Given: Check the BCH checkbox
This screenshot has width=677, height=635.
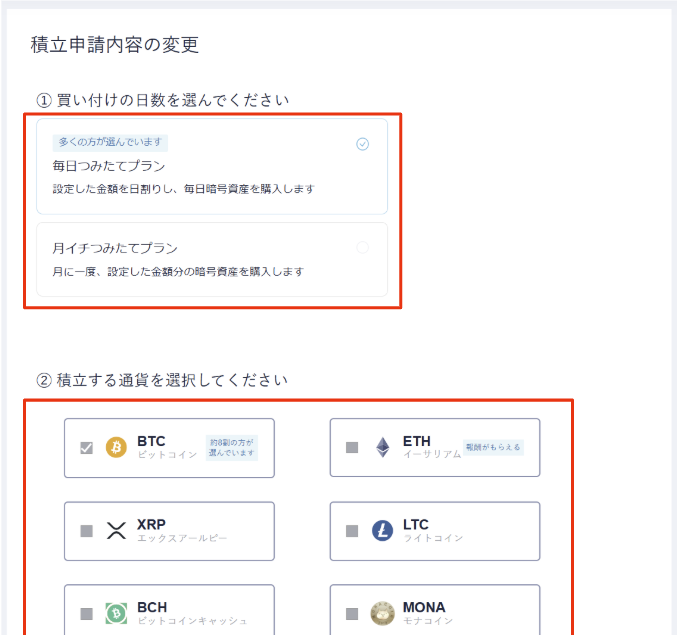Looking at the screenshot, I should 86,613.
